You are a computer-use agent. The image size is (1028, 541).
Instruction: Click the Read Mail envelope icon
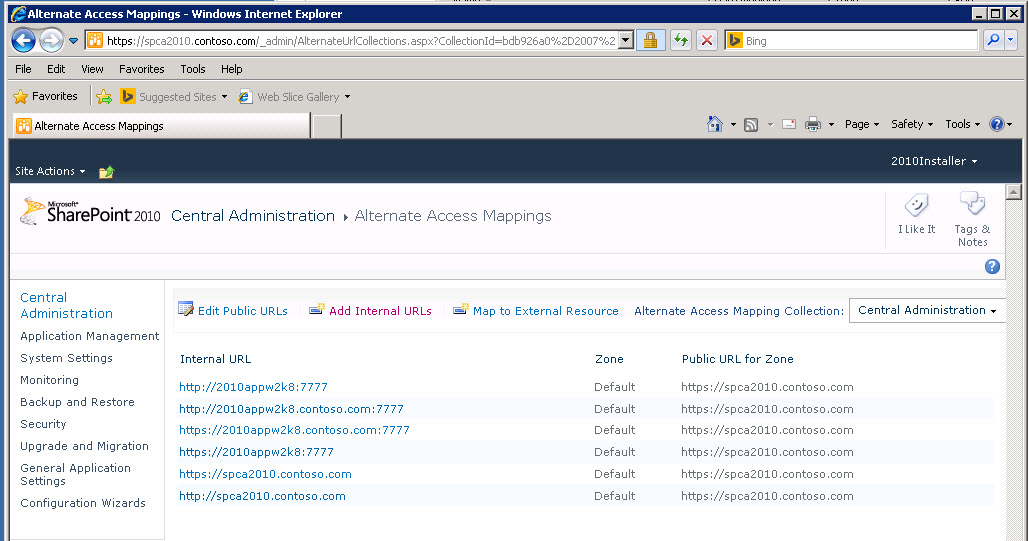click(789, 124)
